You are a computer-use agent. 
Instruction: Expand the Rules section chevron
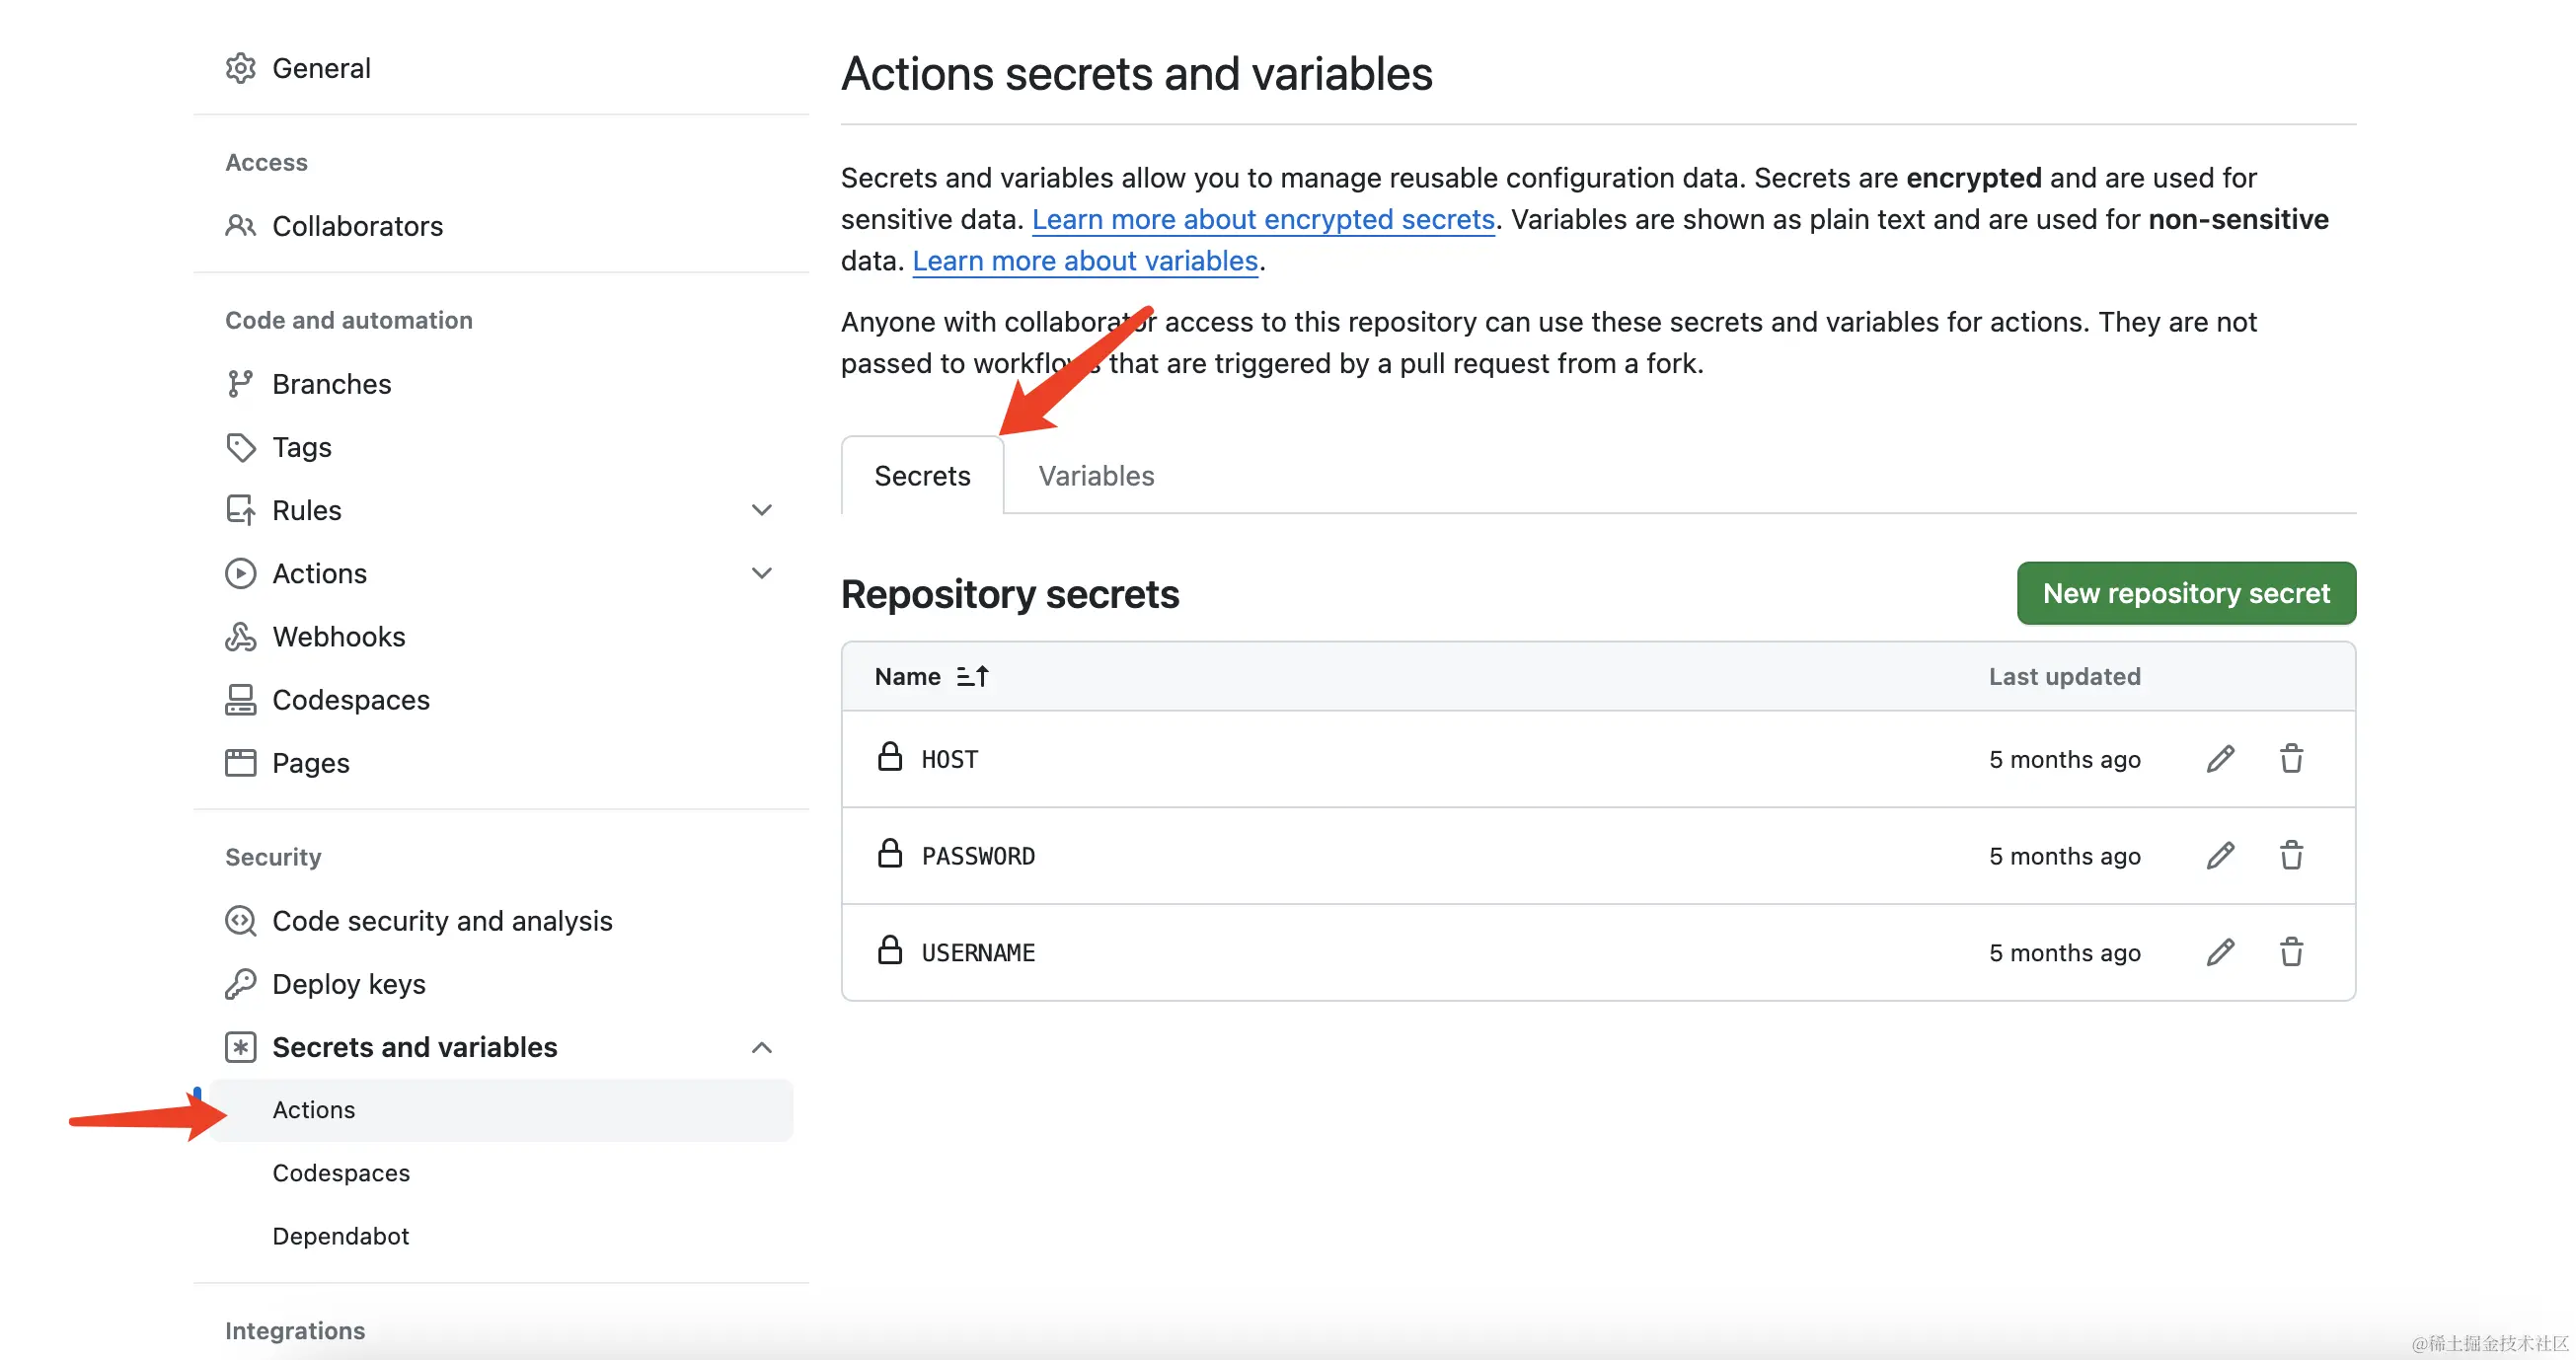tap(761, 510)
